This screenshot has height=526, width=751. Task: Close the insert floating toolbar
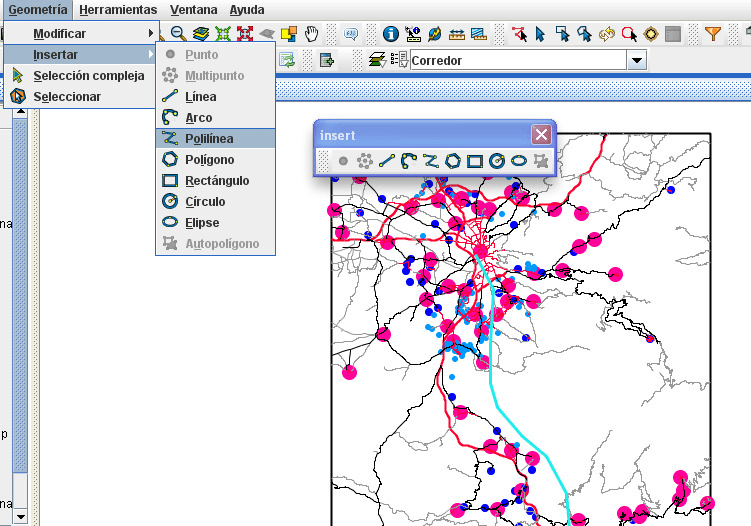541,134
